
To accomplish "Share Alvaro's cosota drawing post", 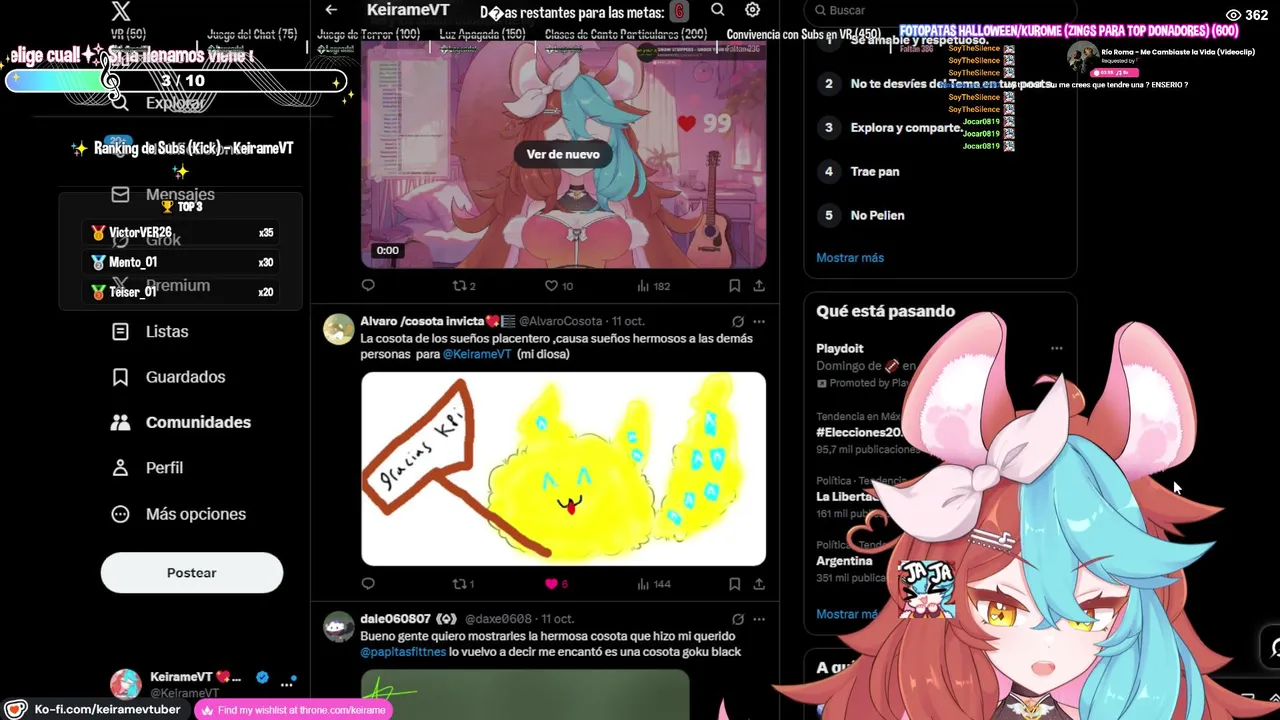I will [759, 584].
